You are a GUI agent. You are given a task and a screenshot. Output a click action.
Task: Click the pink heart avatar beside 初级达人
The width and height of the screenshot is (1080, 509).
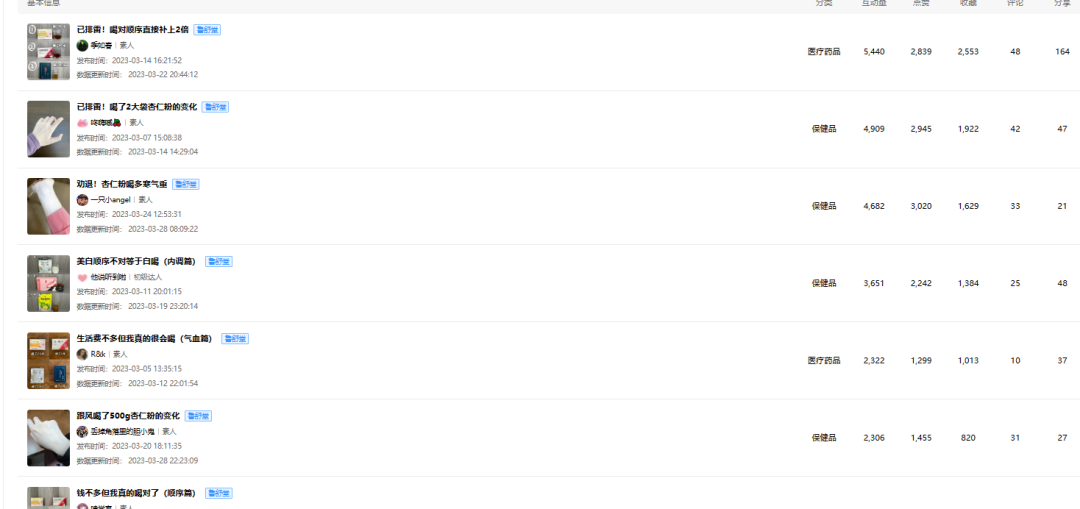[82, 277]
